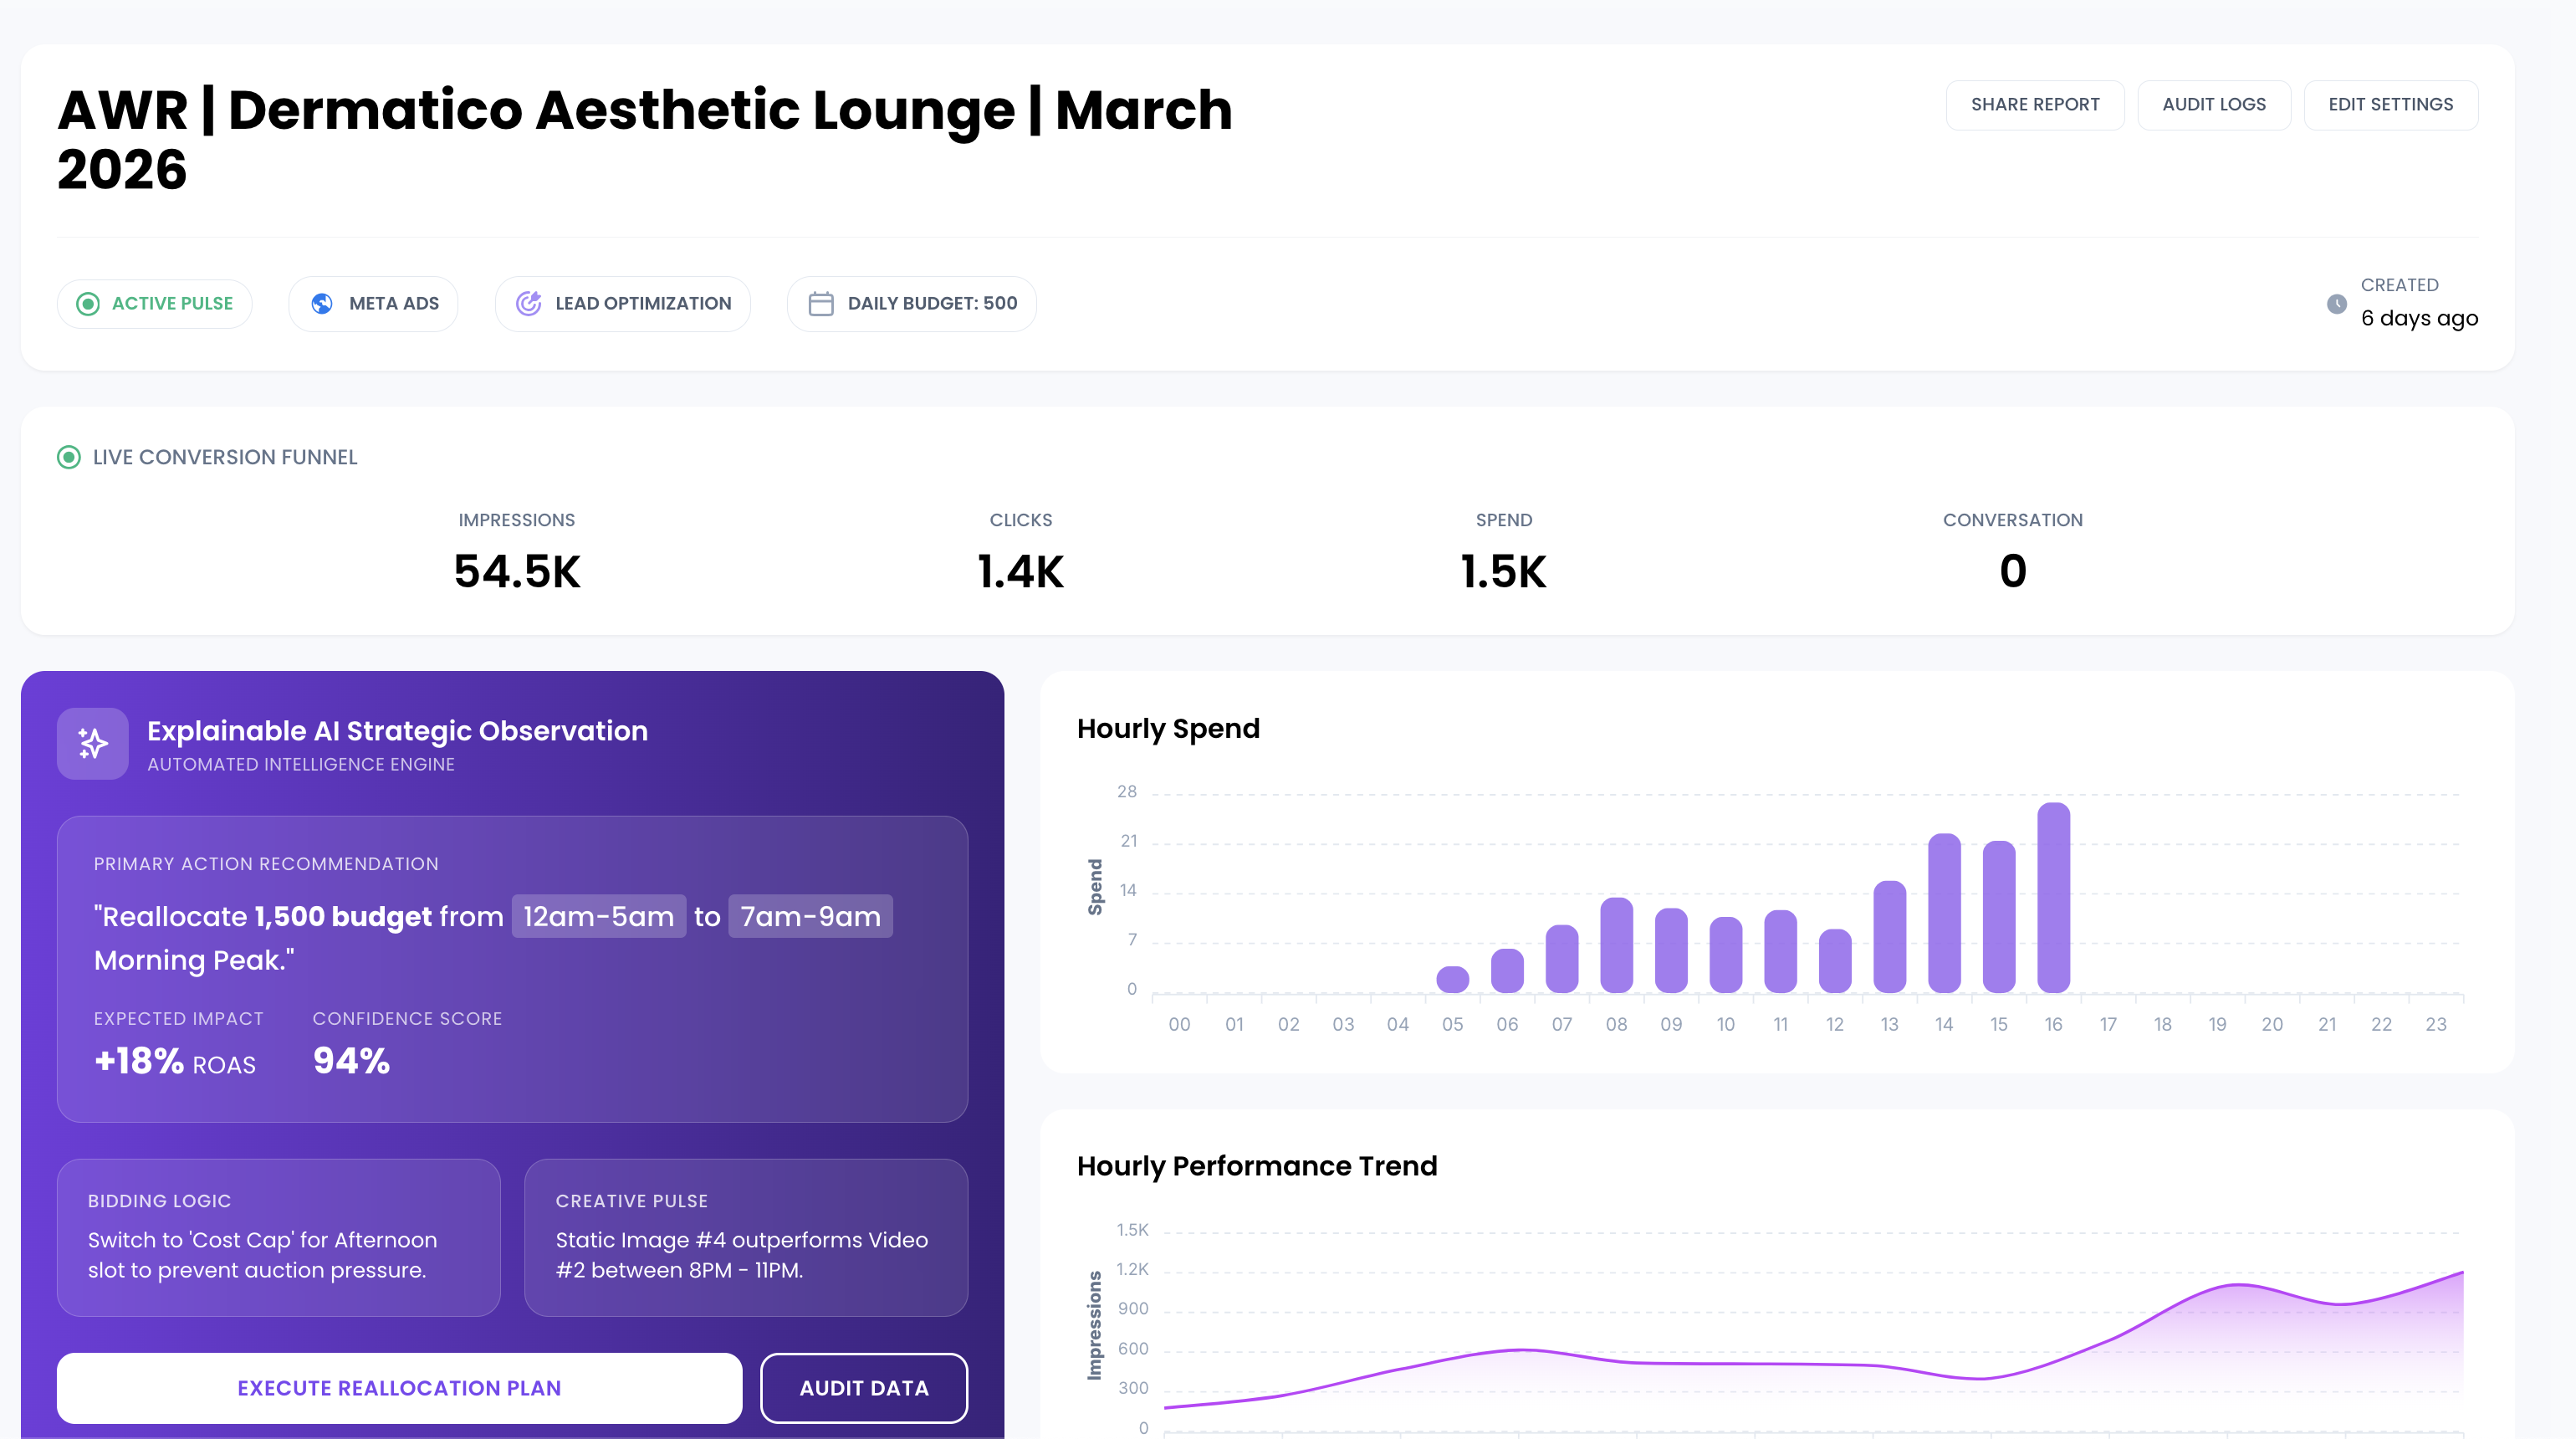Click the Hourly Spend chart title
Image resolution: width=2576 pixels, height=1439 pixels.
coord(1168,729)
